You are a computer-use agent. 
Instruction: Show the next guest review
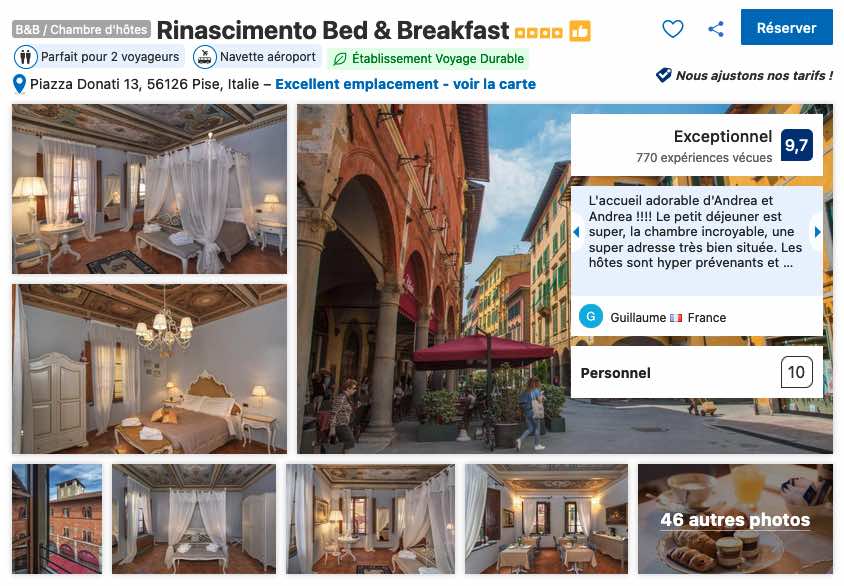click(818, 232)
